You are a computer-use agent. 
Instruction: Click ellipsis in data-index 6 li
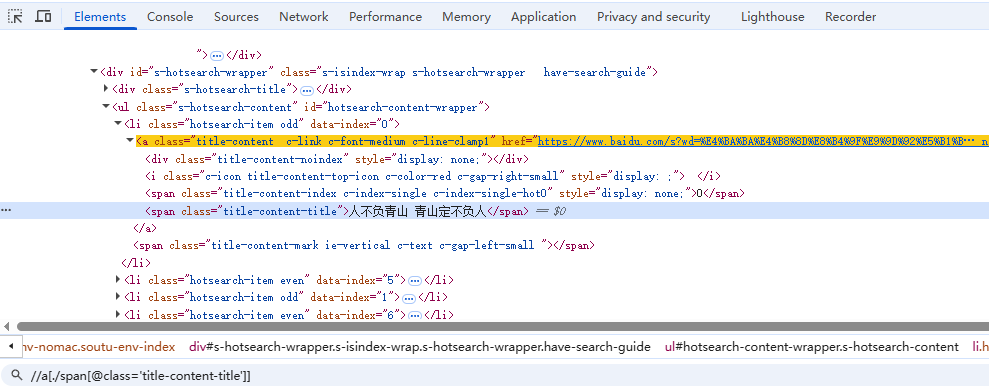(x=414, y=315)
